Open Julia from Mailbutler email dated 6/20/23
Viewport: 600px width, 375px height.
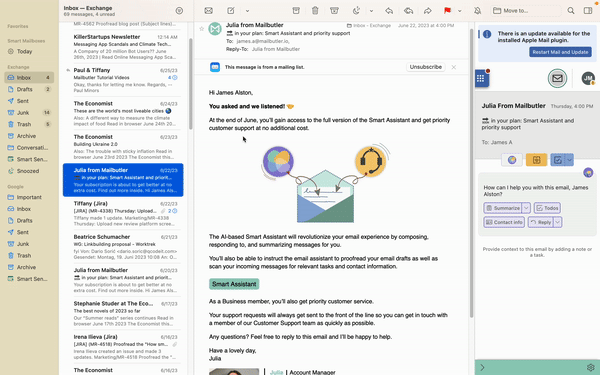point(123,280)
